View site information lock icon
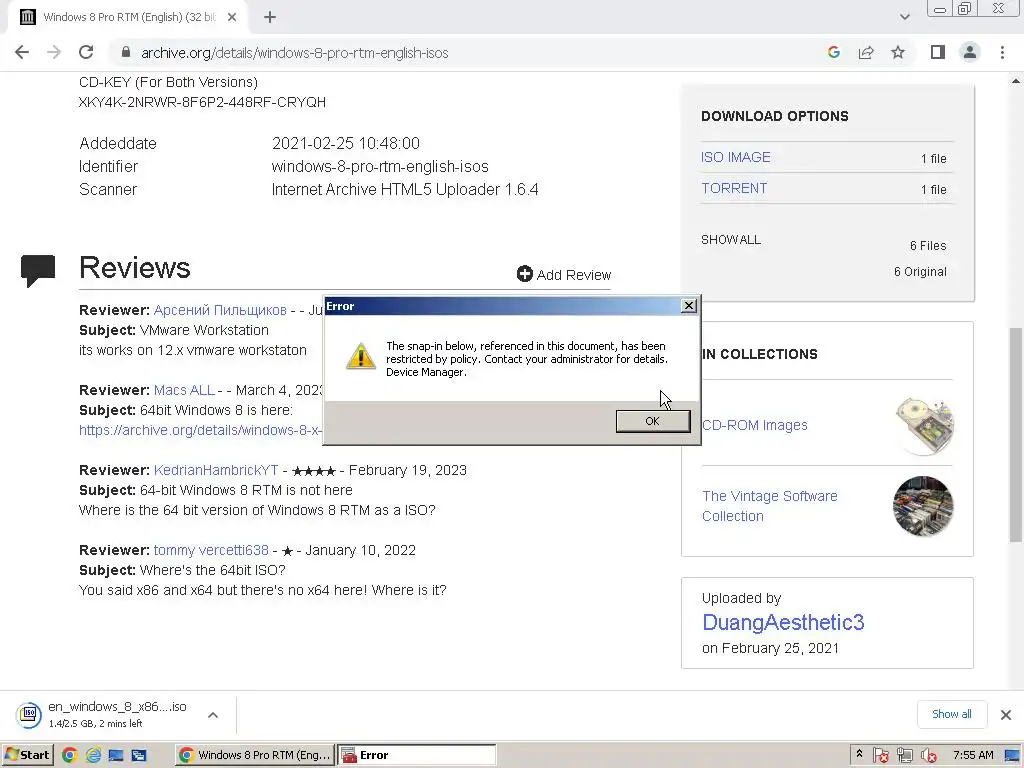The image size is (1024, 768). pyautogui.click(x=126, y=52)
